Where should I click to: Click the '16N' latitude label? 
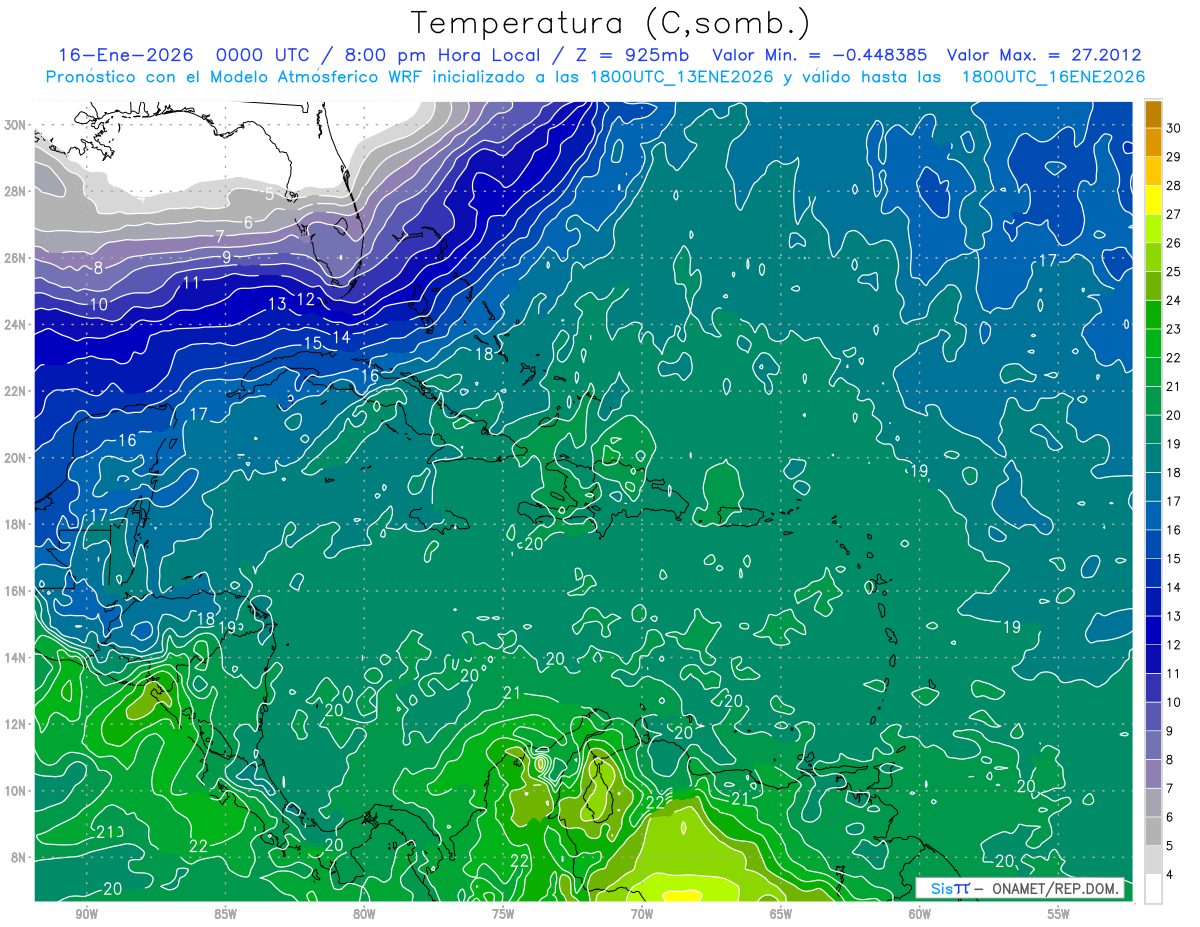(15, 591)
